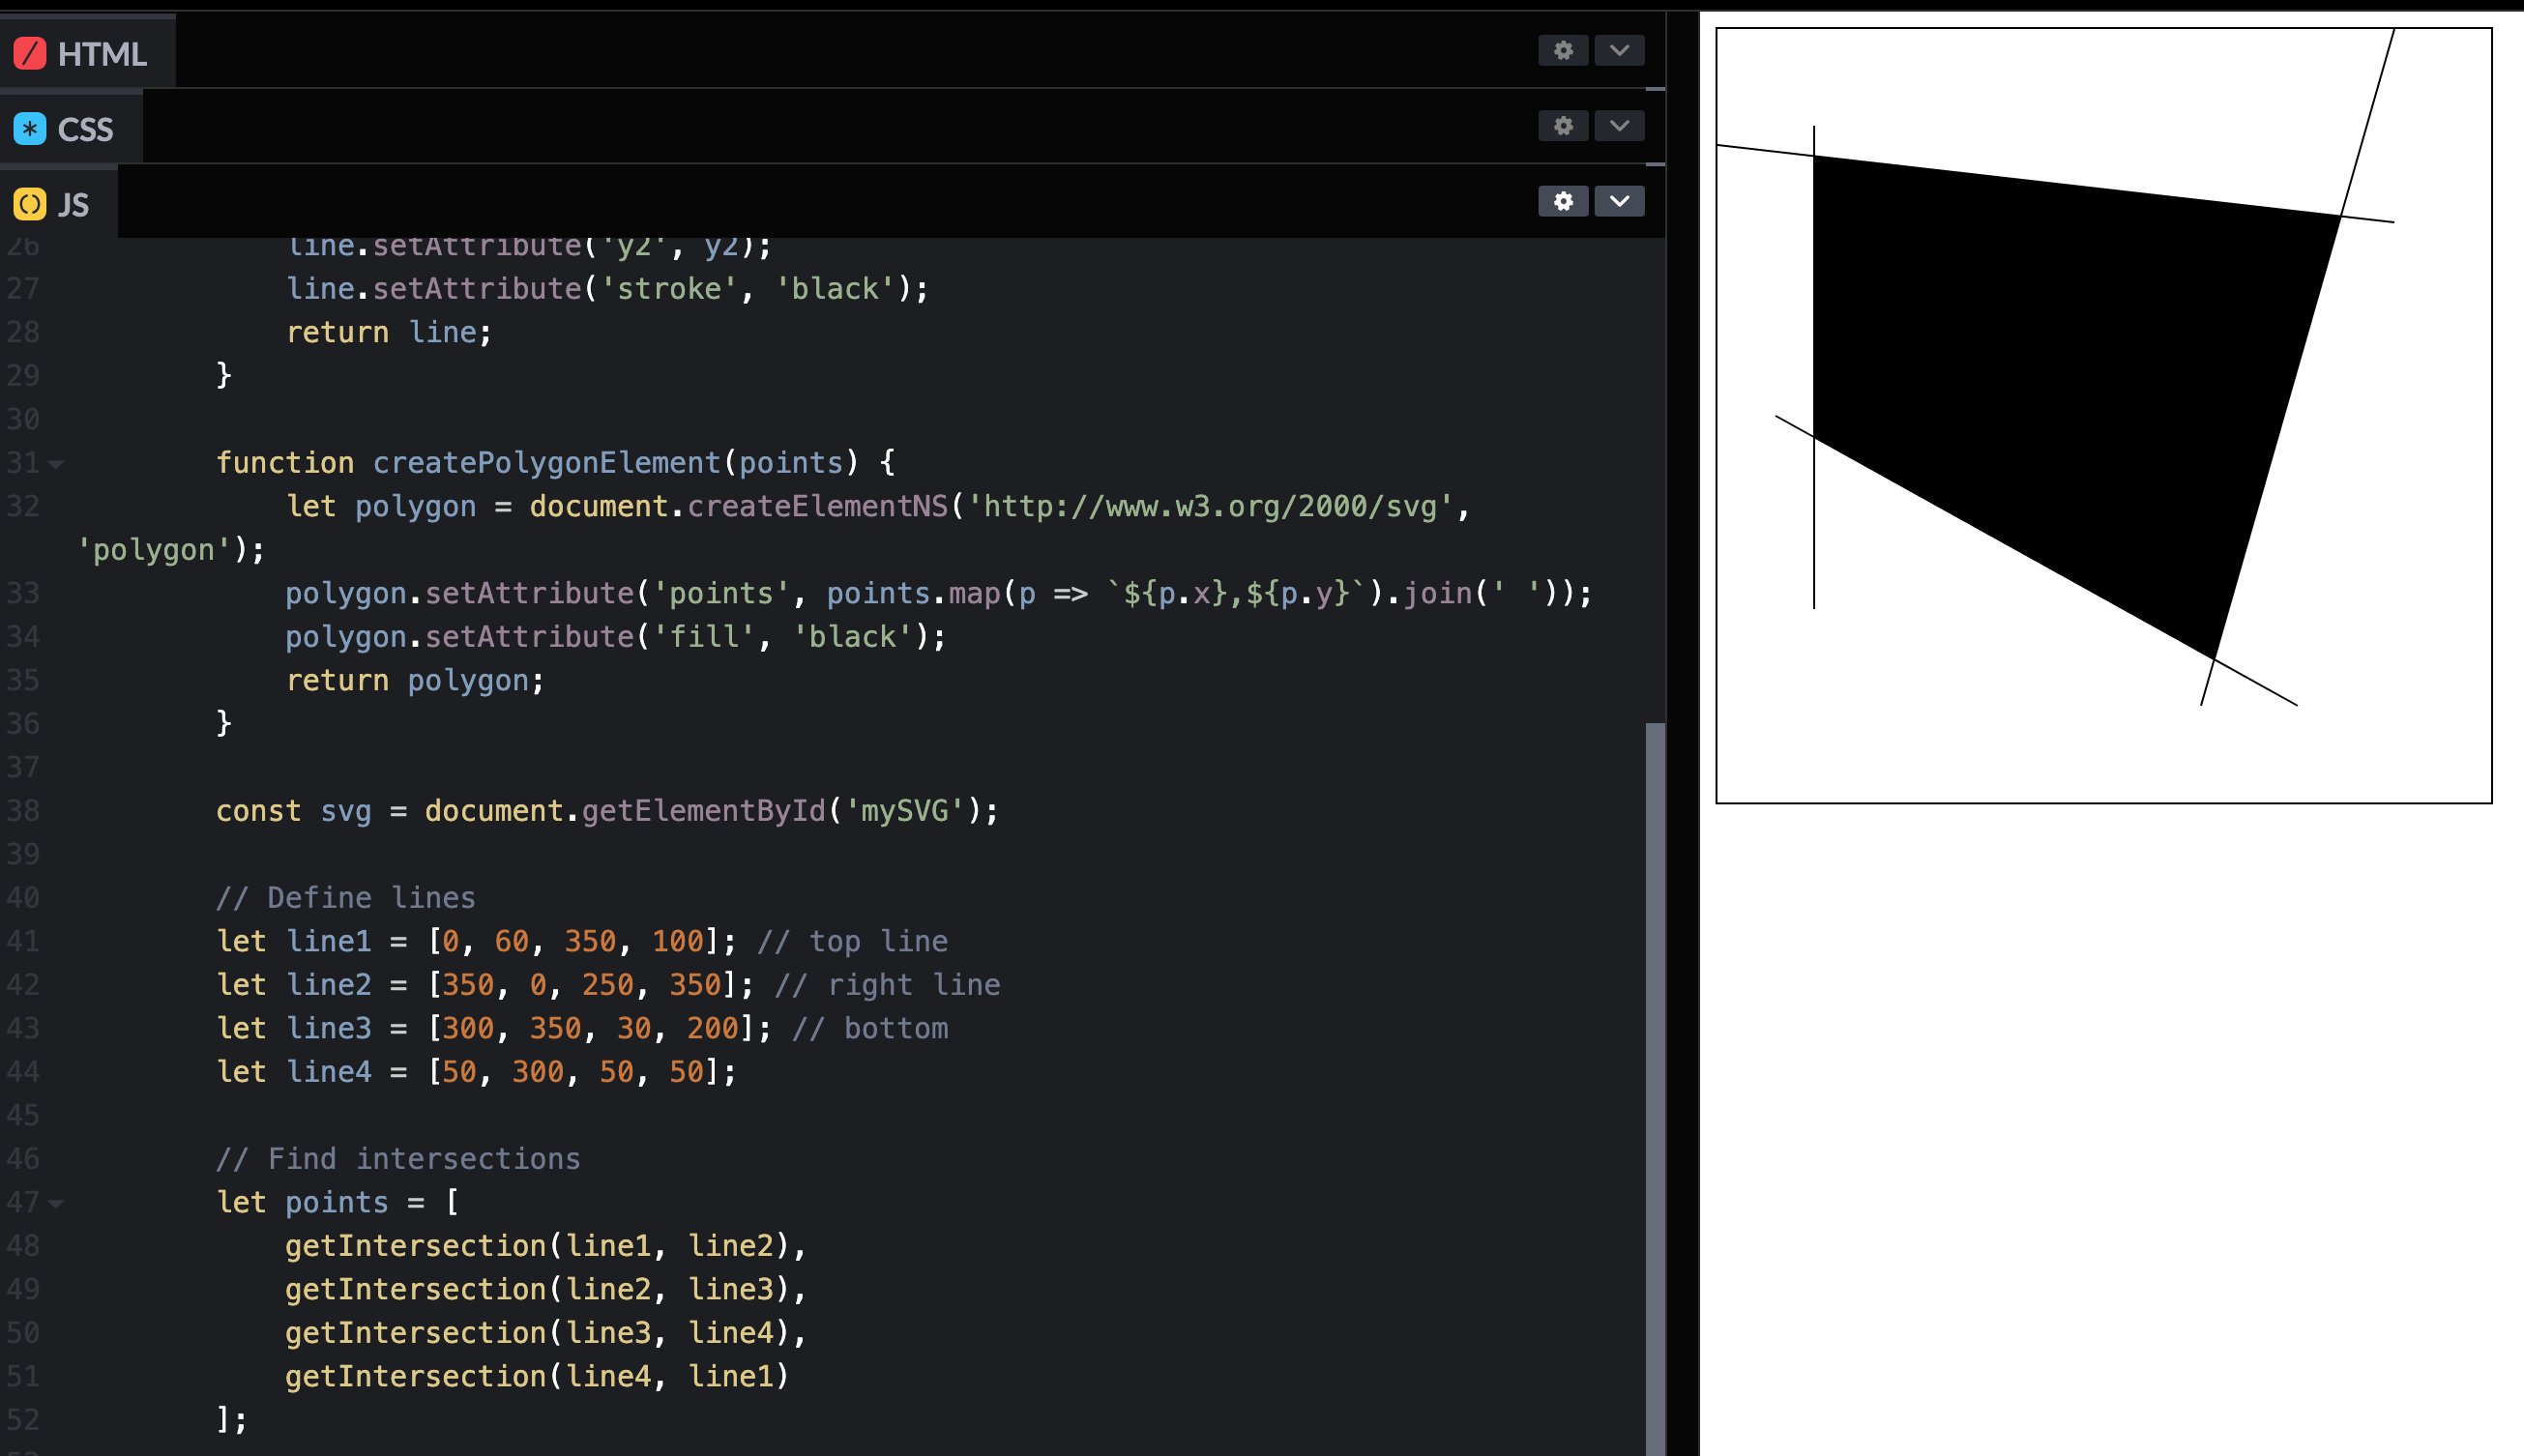
Task: Click the 'http://www.w3.org/2000/svg' string
Action: tap(1209, 507)
